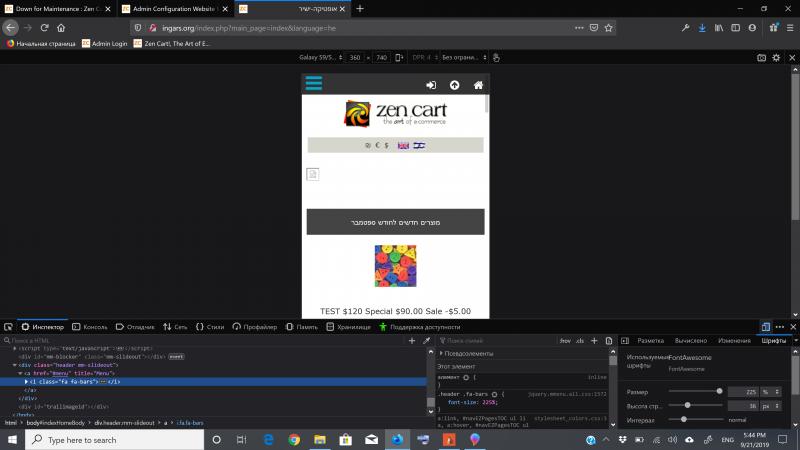Open the Изменения sidebar tab
Viewport: 800px width, 450px height.
point(734,341)
